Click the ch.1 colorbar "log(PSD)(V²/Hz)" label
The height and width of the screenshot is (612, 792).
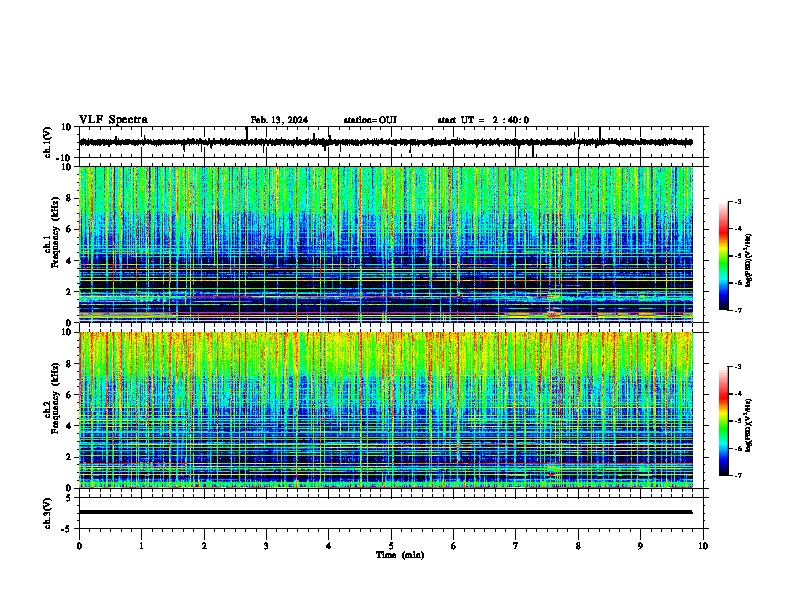pyautogui.click(x=748, y=260)
